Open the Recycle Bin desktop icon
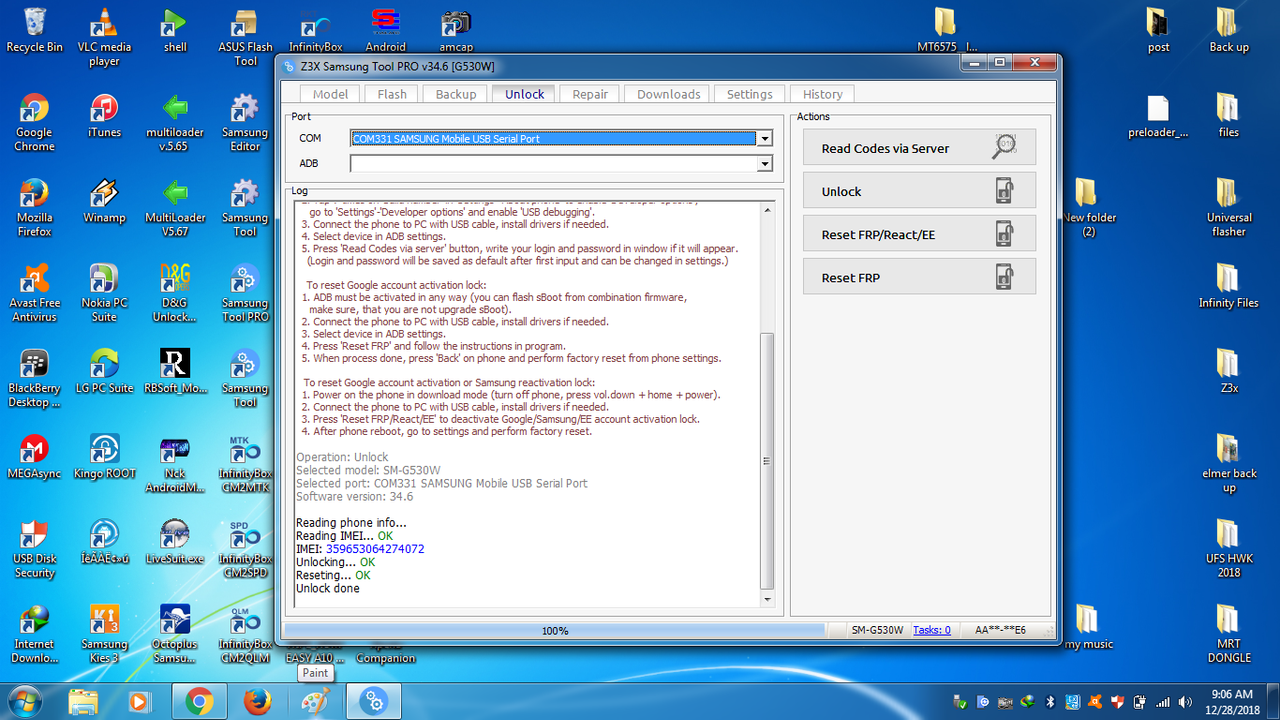 pyautogui.click(x=34, y=30)
